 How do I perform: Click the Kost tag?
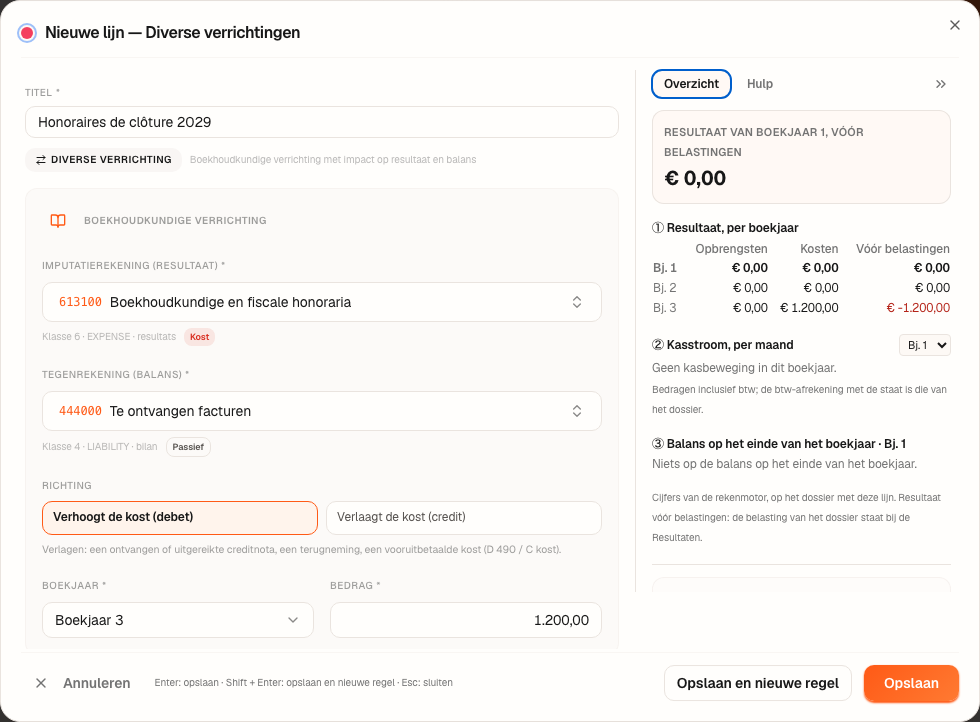point(199,337)
